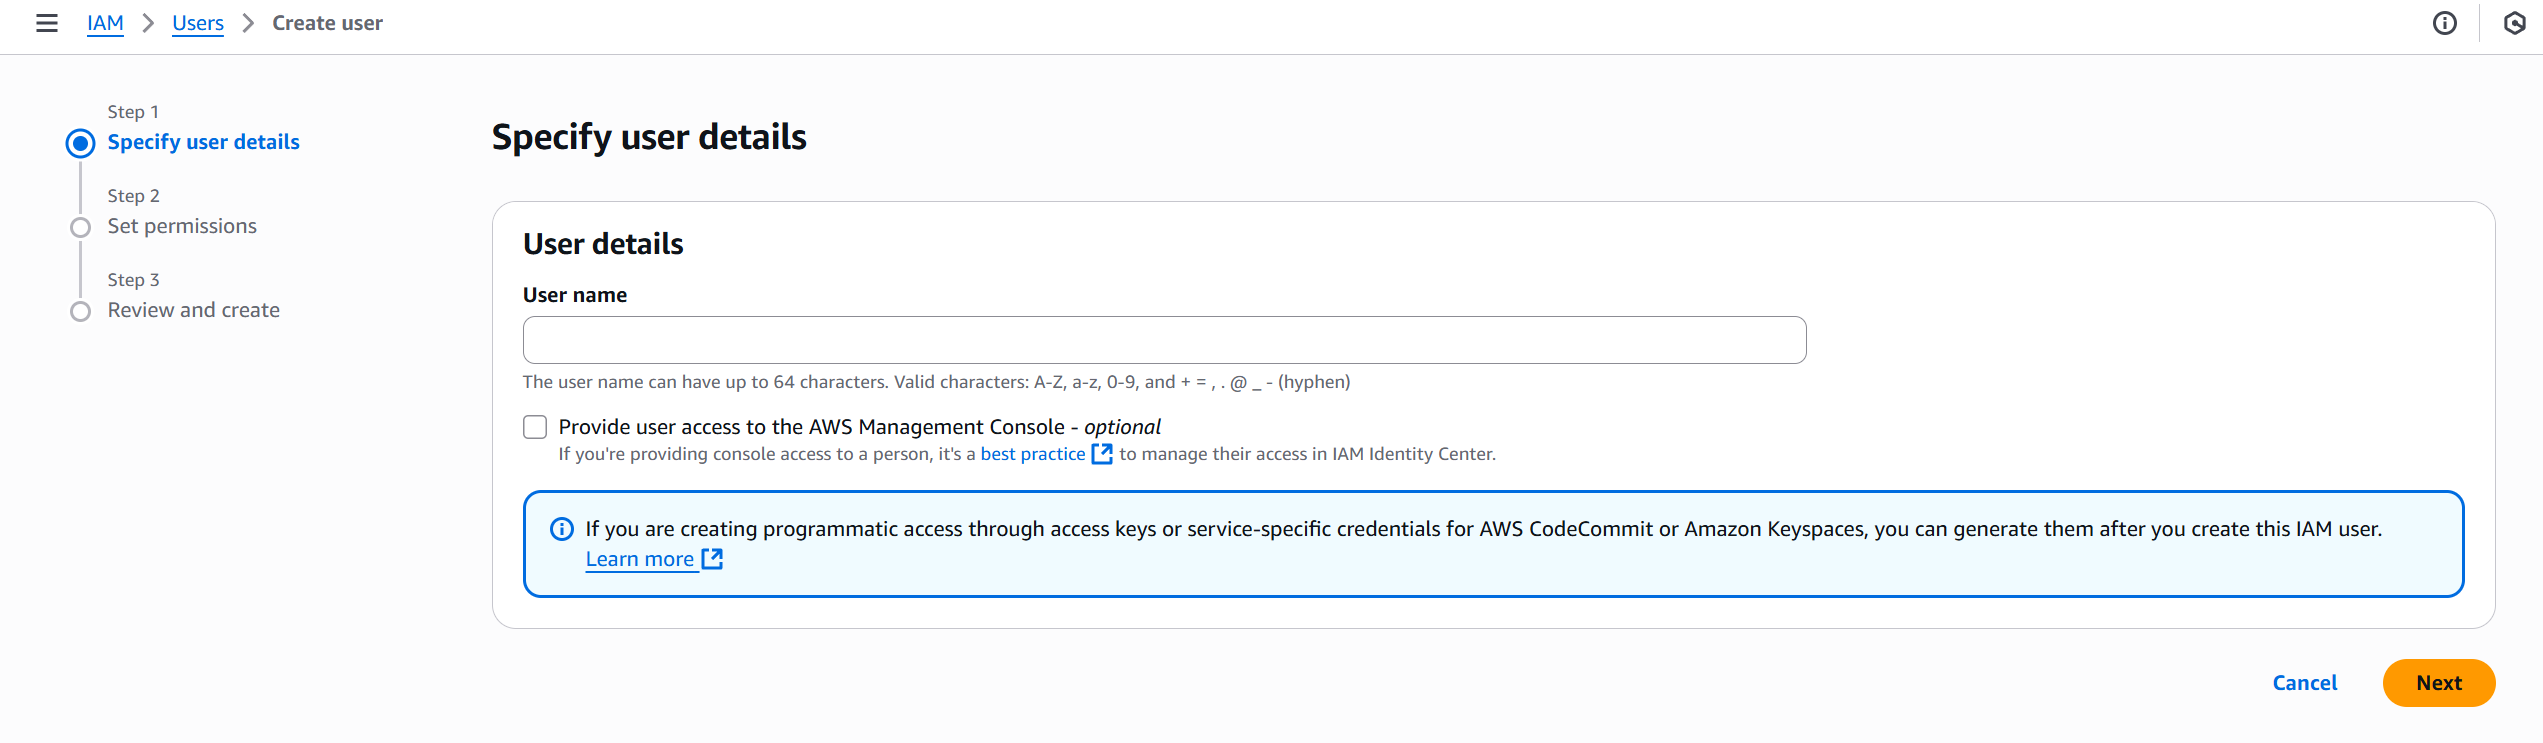This screenshot has width=2543, height=743.
Task: Navigate to Users breadcrumb link
Action: pyautogui.click(x=198, y=23)
